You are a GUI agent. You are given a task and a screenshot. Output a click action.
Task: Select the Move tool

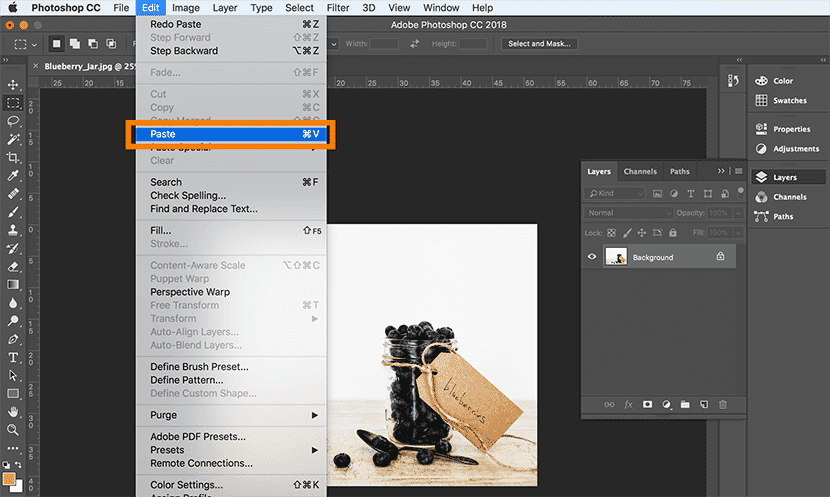point(14,85)
